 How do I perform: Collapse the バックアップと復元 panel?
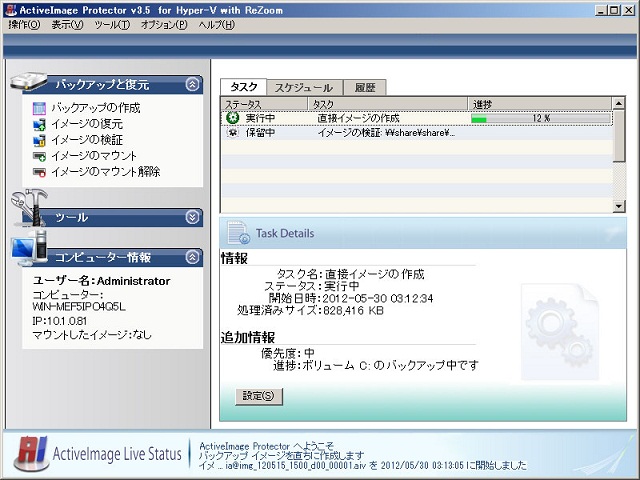coord(192,84)
